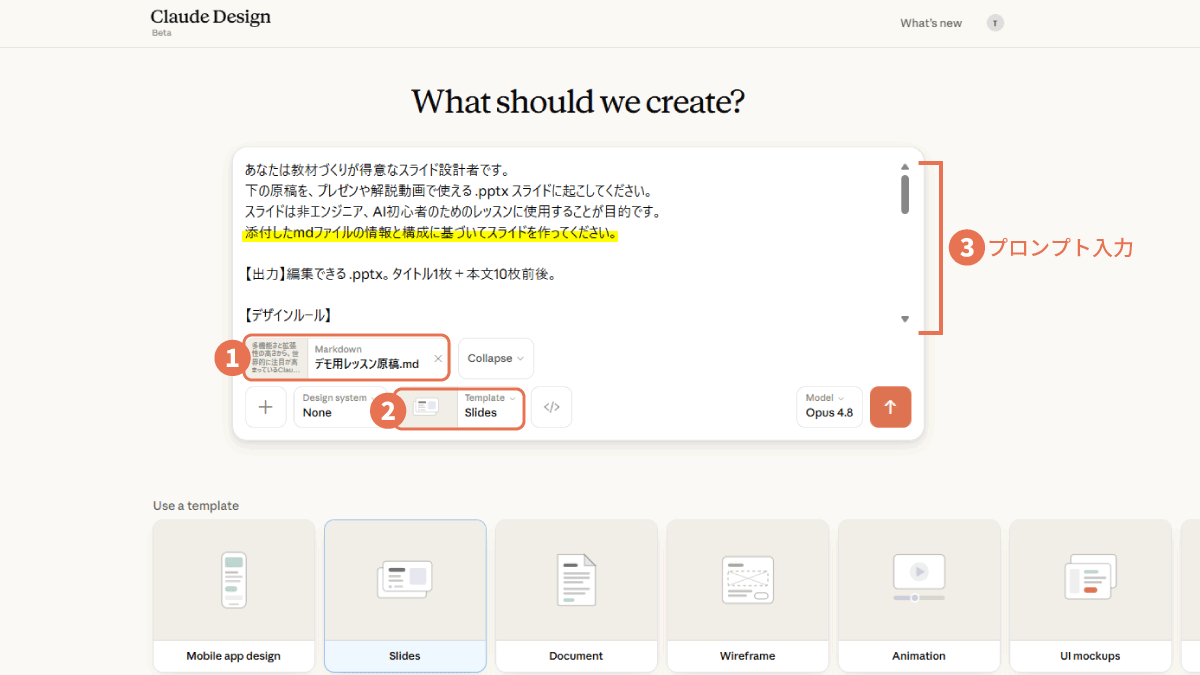
Task: Click the What should we create? heading
Action: click(x=578, y=101)
